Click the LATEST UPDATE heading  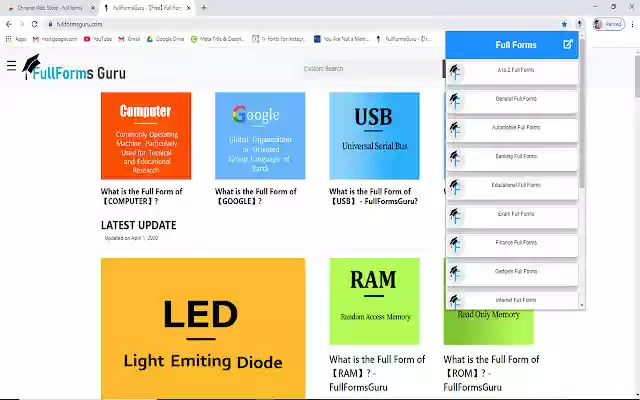pyautogui.click(x=138, y=225)
